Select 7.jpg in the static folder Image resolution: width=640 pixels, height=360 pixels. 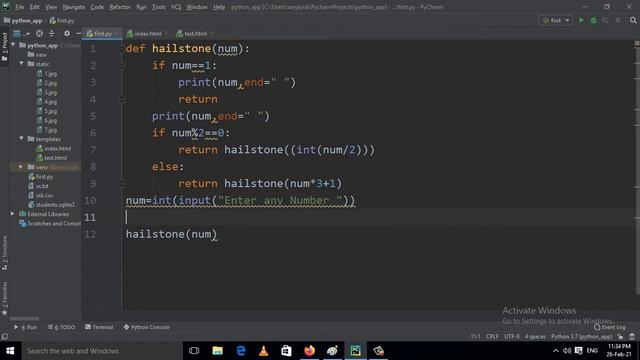click(47, 130)
